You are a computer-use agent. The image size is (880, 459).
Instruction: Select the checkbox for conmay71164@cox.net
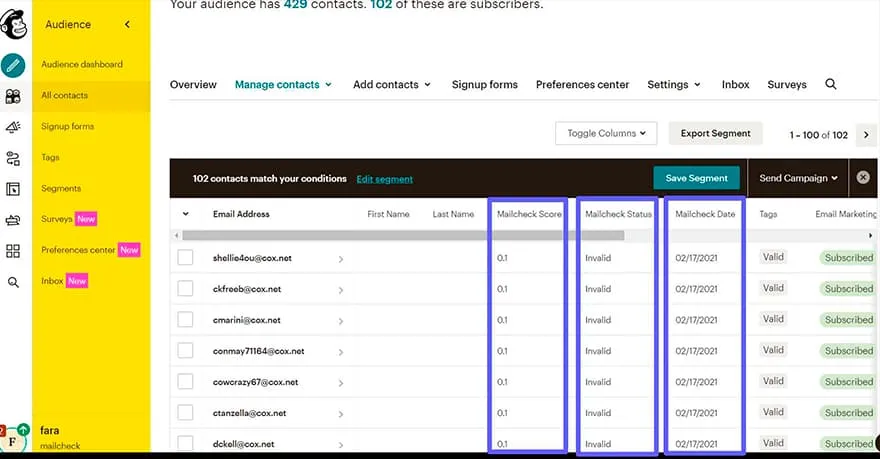[185, 351]
